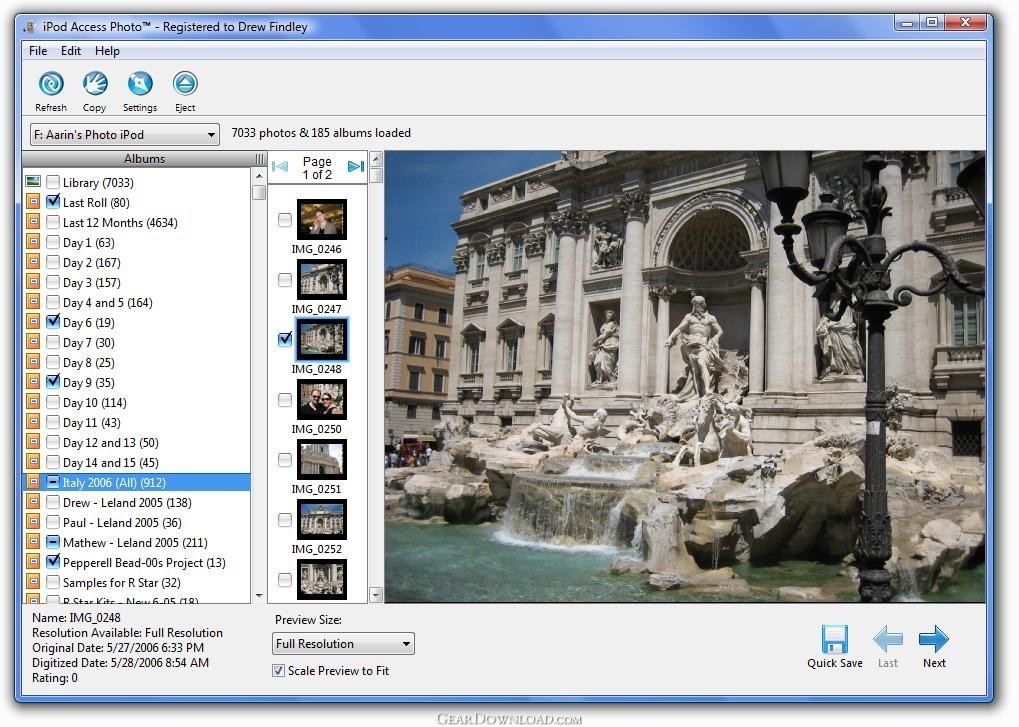Click album icon beside Day 6 (19)
Screen dimensions: 1019x727
click(x=33, y=322)
